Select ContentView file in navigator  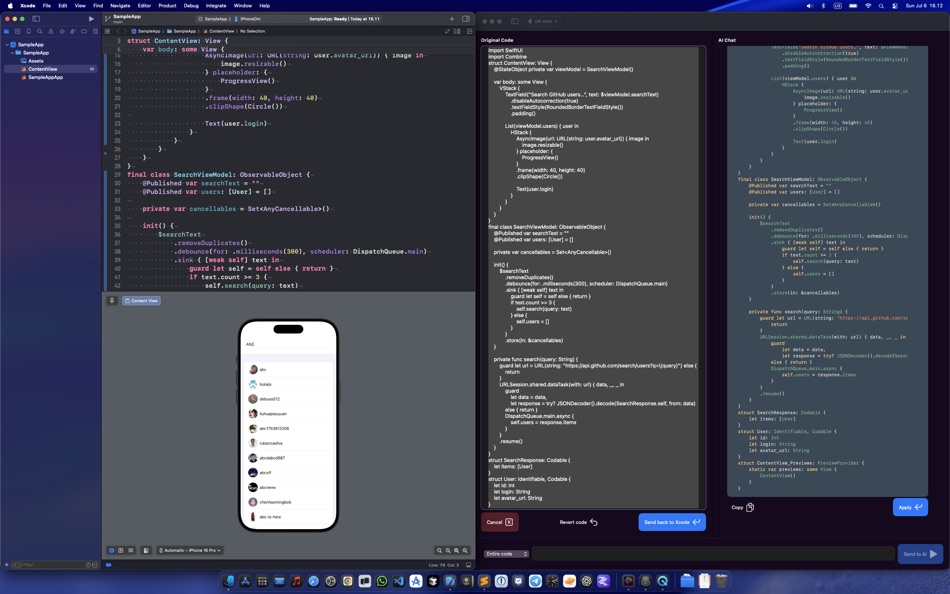[x=50, y=69]
